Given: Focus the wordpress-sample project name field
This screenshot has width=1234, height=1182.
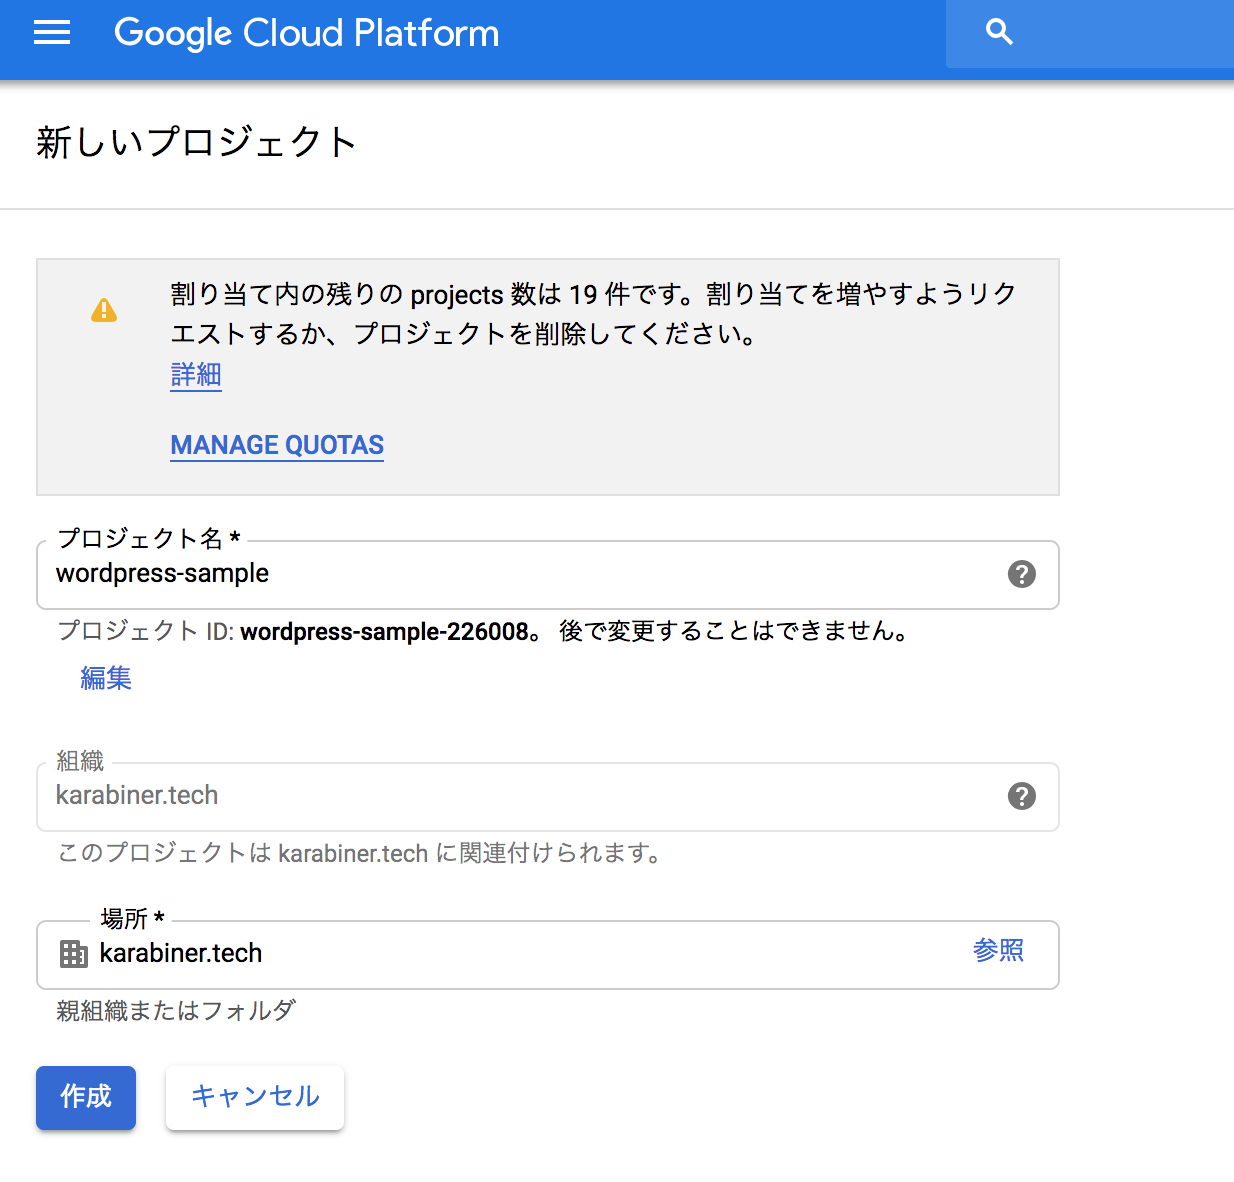Looking at the screenshot, I should click(500, 574).
